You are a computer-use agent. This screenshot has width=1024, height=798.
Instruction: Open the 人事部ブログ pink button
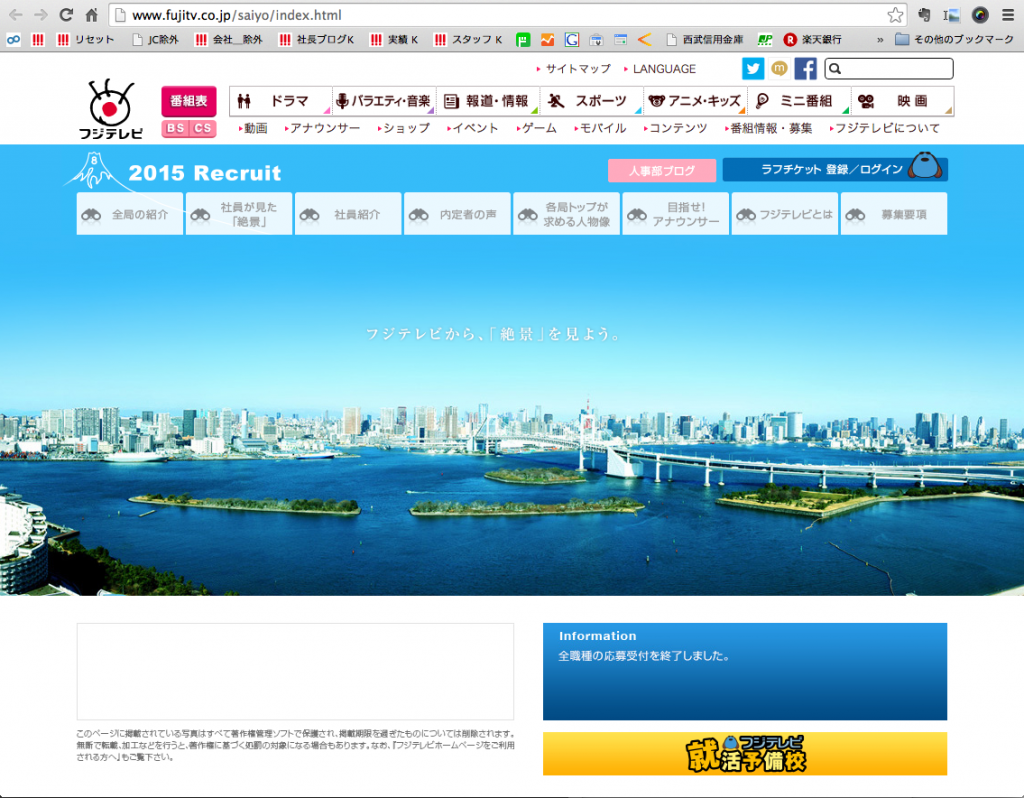click(661, 171)
